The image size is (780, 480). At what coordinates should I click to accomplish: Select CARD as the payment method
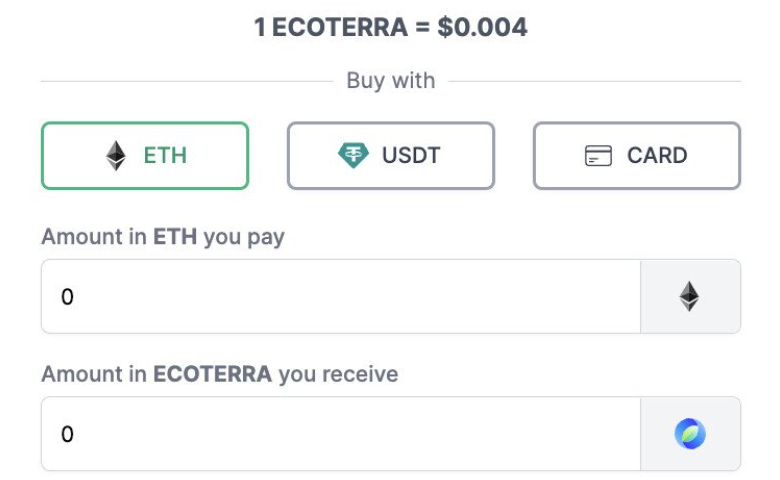(x=637, y=156)
